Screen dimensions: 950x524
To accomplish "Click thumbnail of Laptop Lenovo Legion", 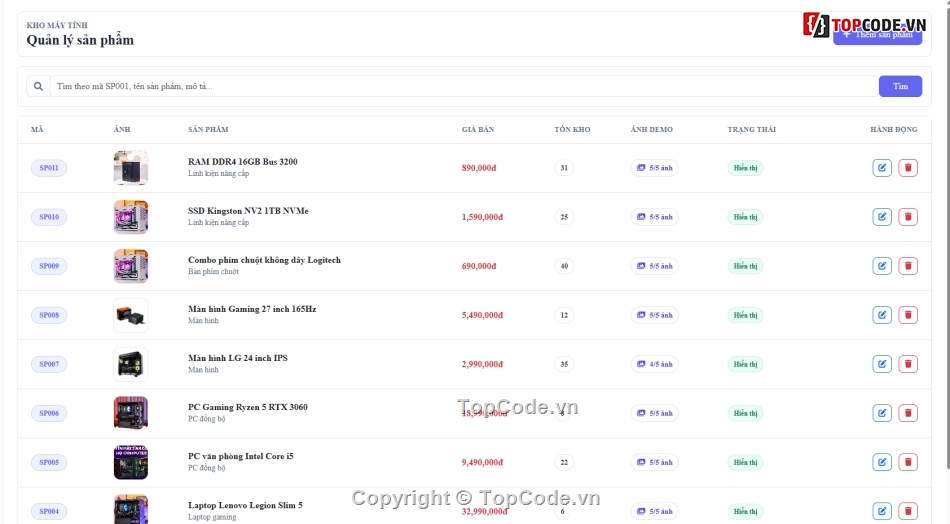I will pos(131,509).
